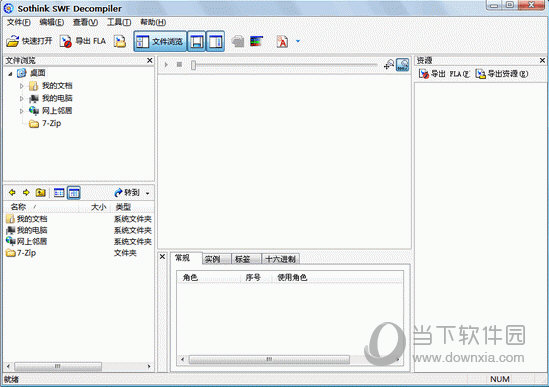
Task: Toggle the bottom panel layout icon
Action: (x=196, y=42)
